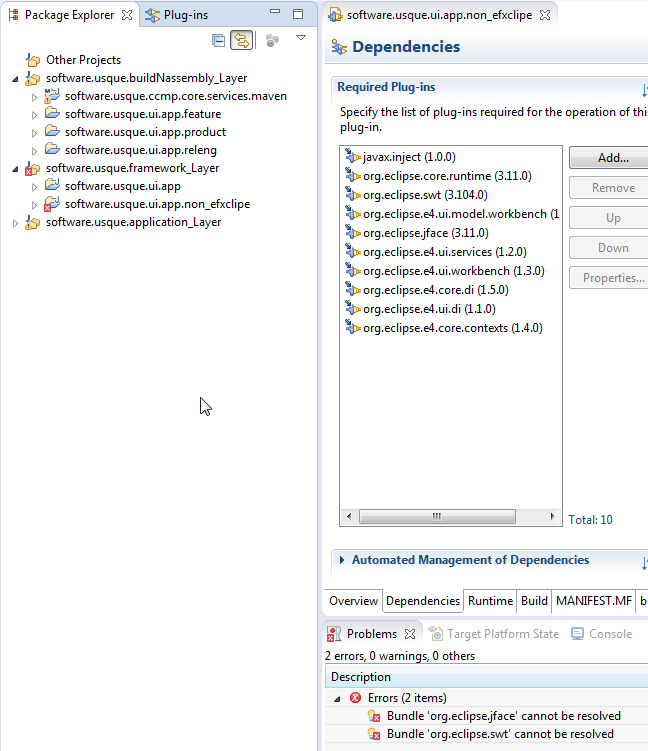Switch to the Overview editor tab
This screenshot has height=751, width=648.
pyautogui.click(x=353, y=601)
